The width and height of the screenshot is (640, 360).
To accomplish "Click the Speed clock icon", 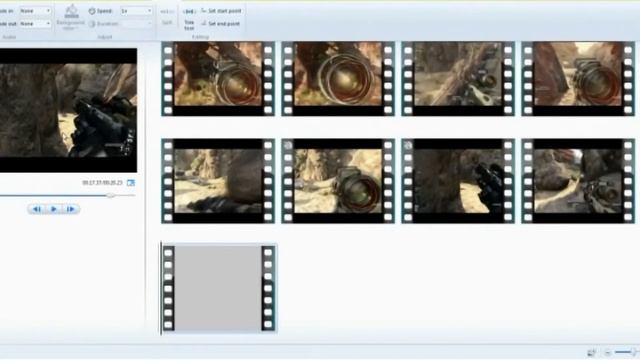I will tap(92, 11).
